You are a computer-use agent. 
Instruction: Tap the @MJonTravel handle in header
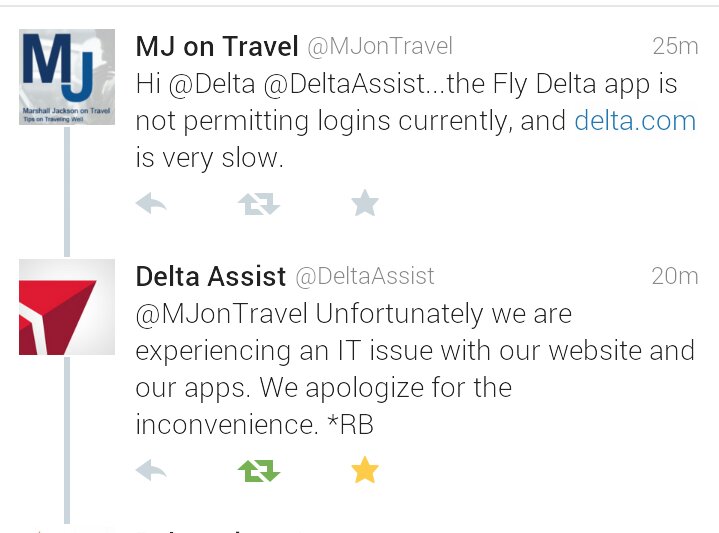pos(379,46)
